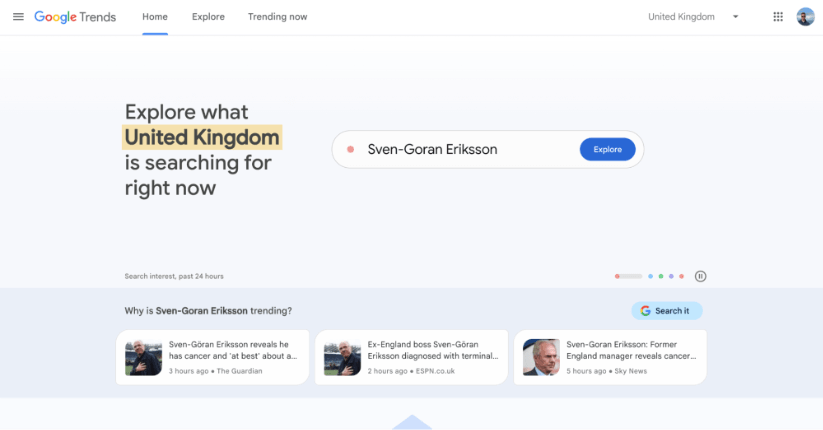Click the upward triangle at page bottom

pyautogui.click(x=412, y=422)
